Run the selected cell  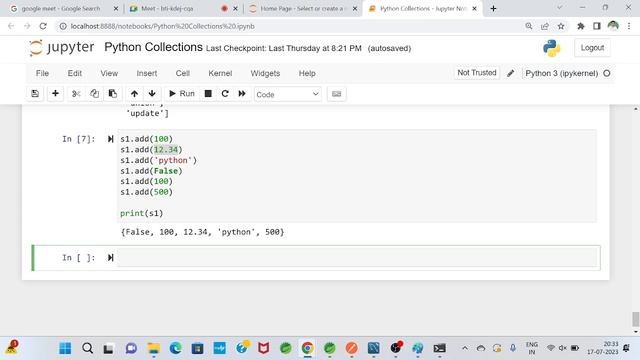[x=182, y=94]
